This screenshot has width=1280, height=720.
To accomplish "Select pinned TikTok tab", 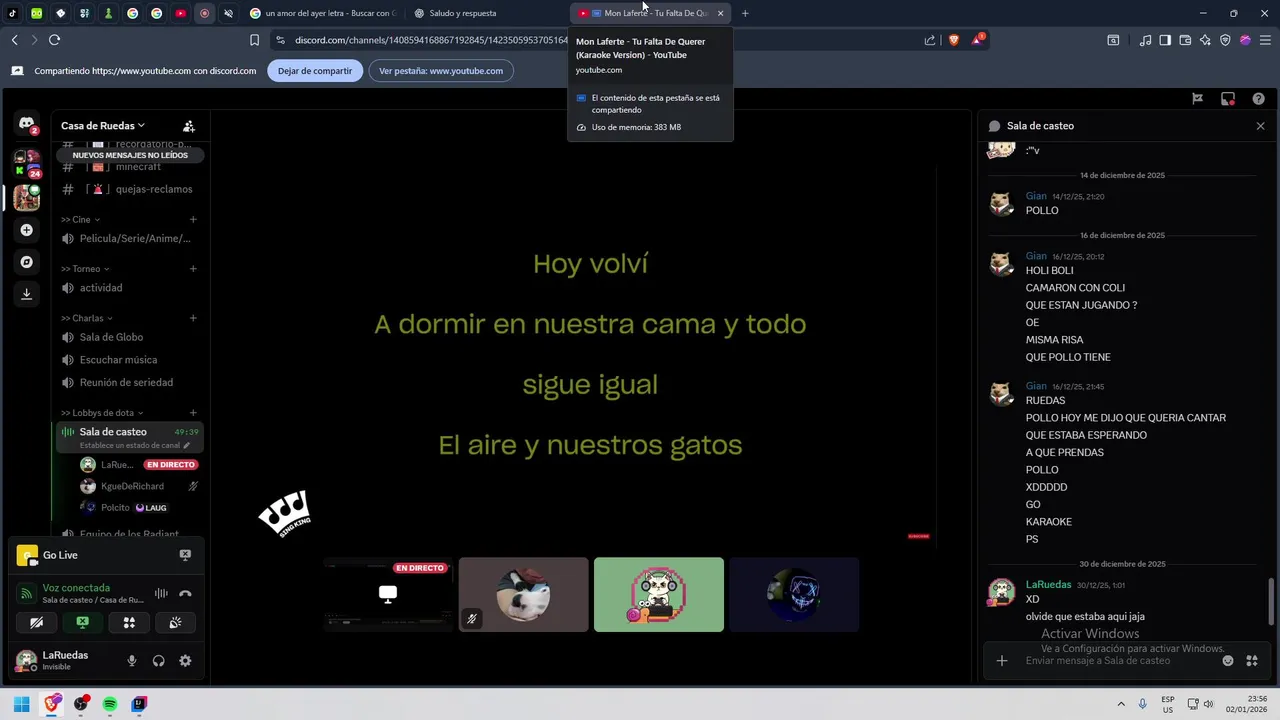I will [x=13, y=13].
